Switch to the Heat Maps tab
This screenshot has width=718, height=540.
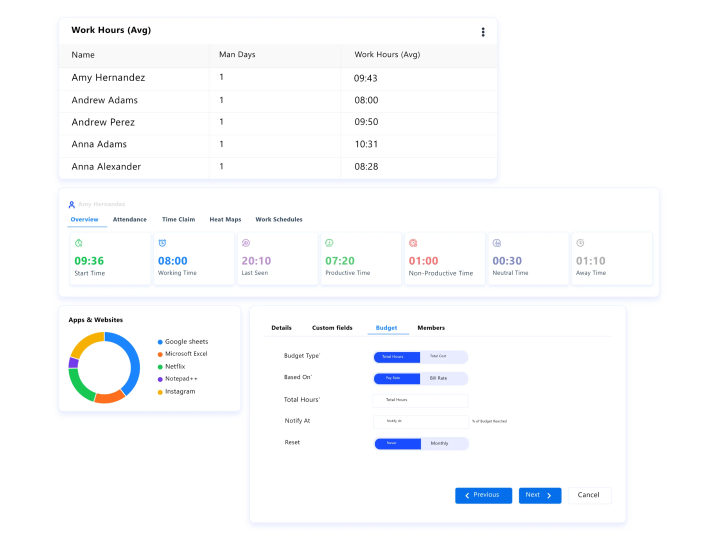[225, 219]
